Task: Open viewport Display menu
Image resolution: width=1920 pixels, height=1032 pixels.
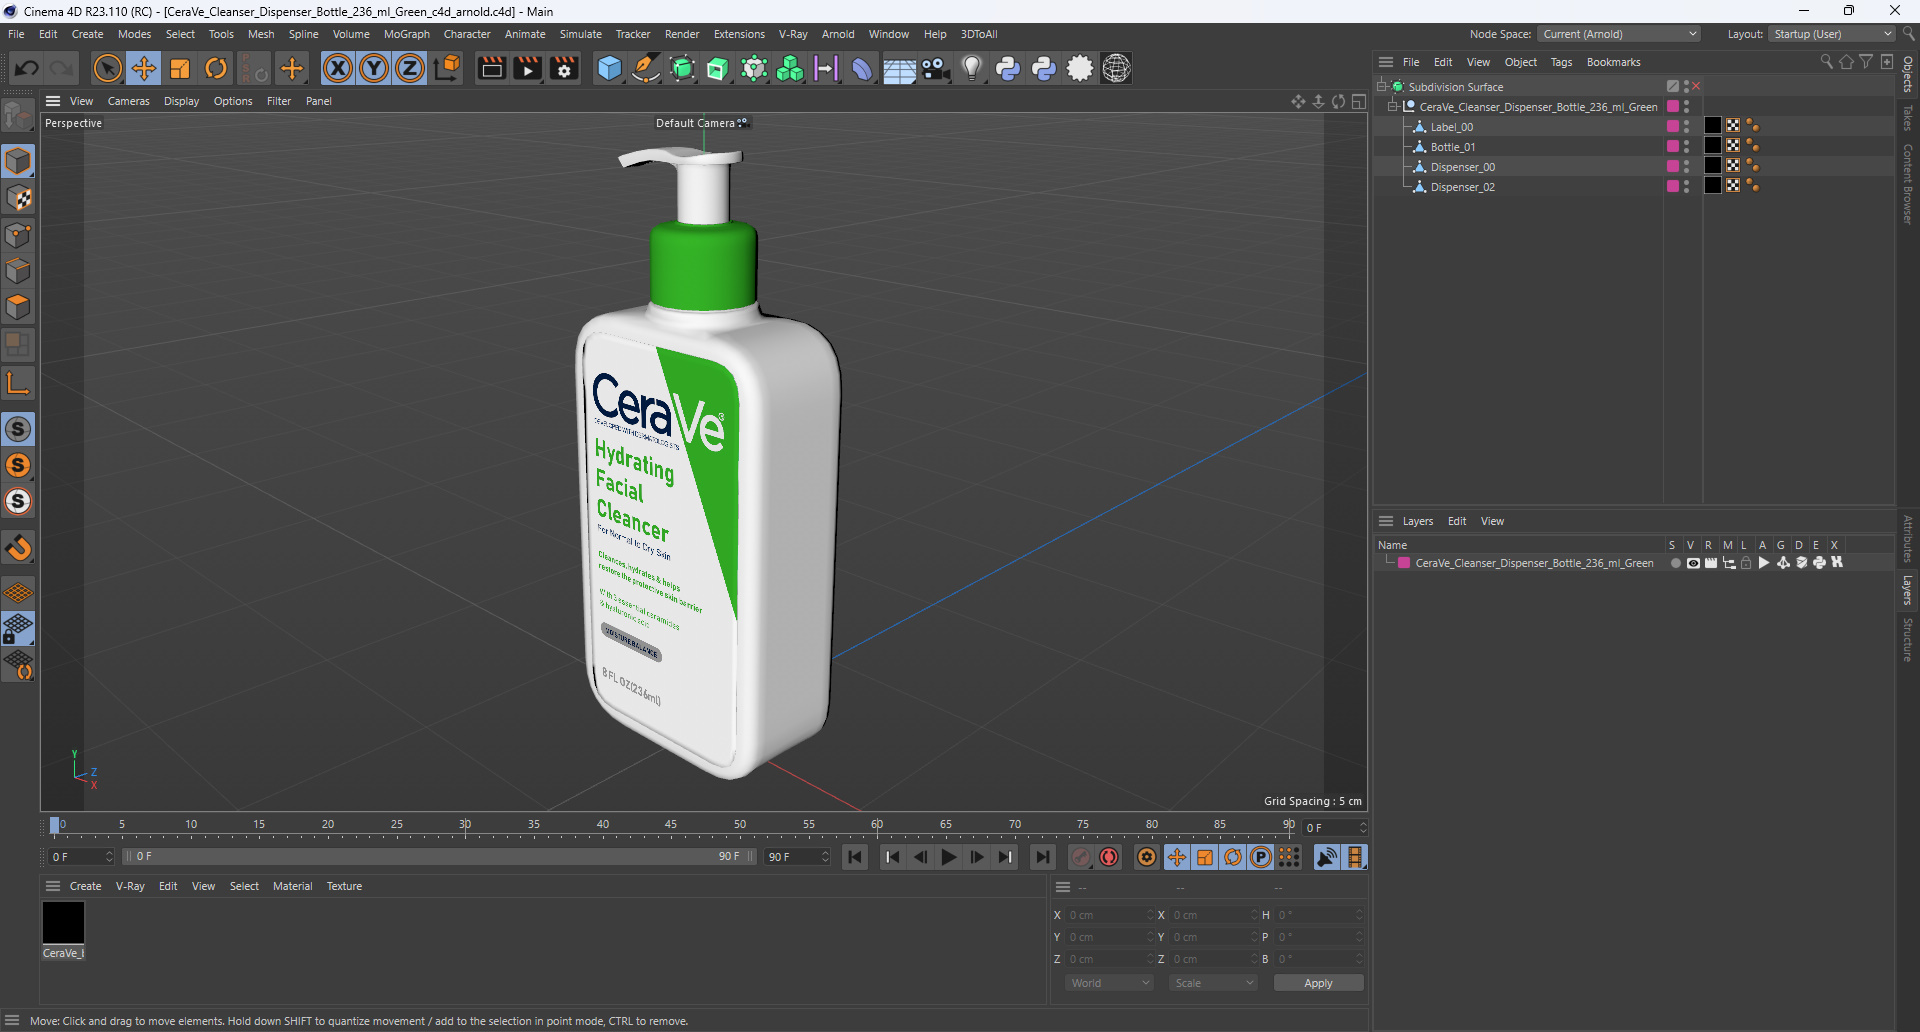Action: 181,101
